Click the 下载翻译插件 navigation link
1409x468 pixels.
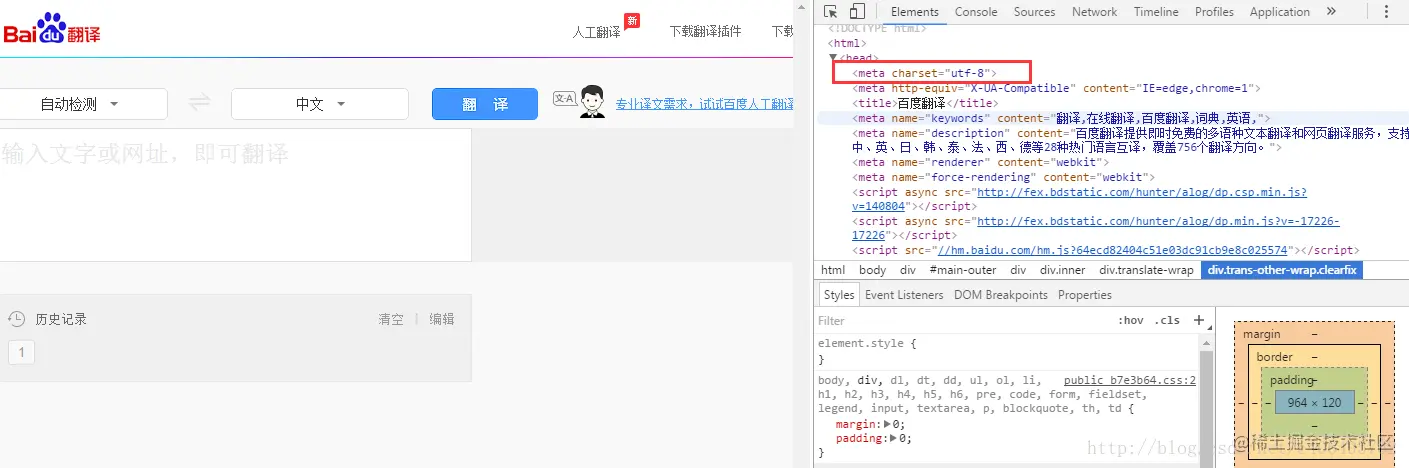[x=705, y=31]
